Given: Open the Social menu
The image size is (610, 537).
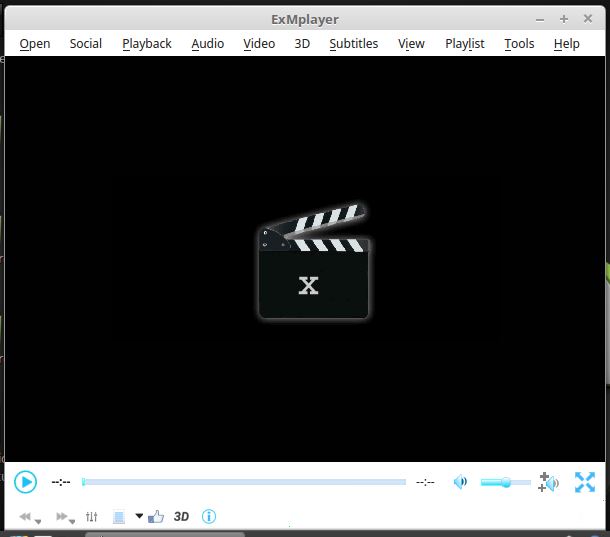Looking at the screenshot, I should point(86,44).
